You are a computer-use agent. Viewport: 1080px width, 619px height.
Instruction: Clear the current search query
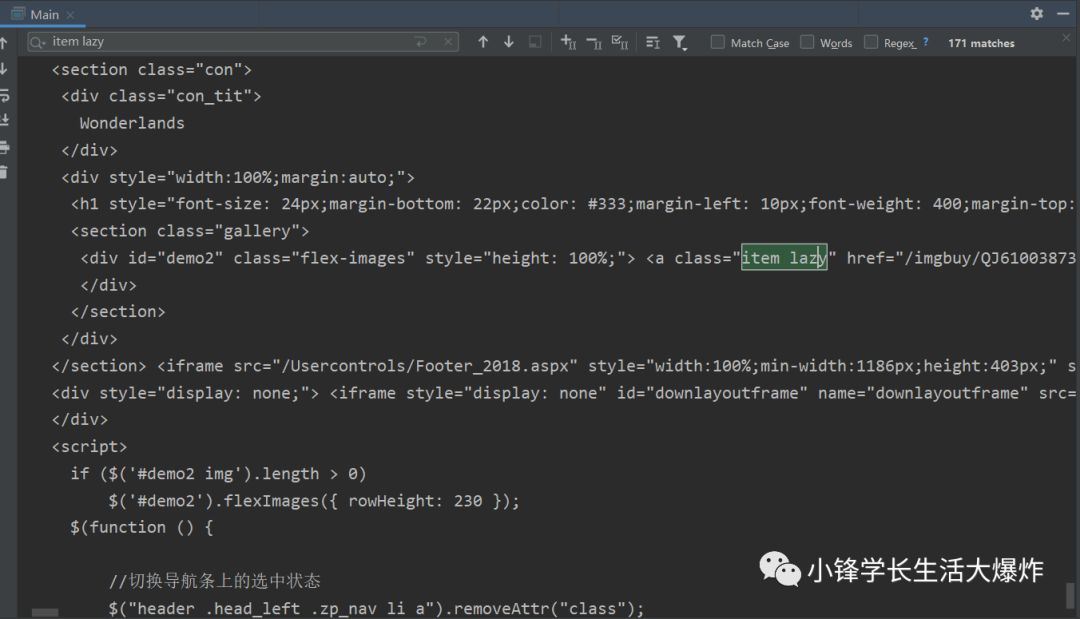pos(448,41)
